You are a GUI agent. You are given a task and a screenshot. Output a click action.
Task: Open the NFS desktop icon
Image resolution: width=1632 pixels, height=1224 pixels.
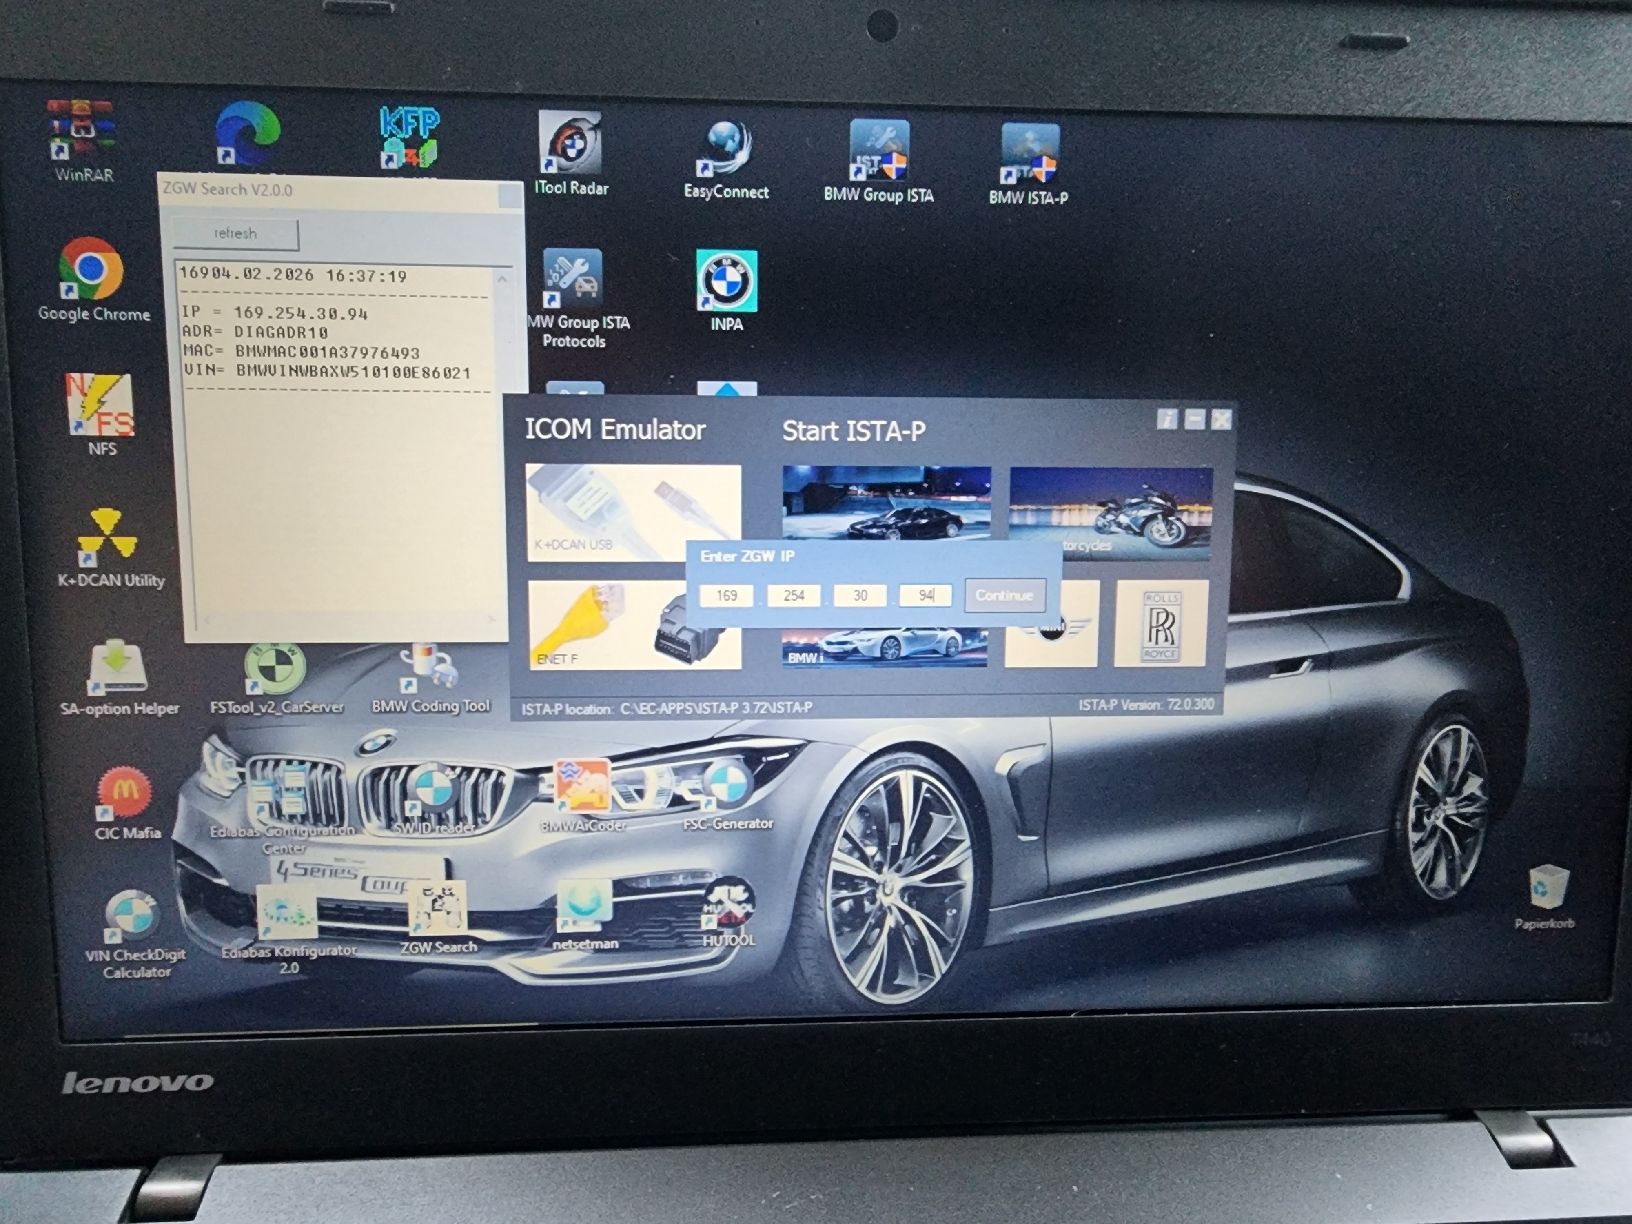coord(101,414)
